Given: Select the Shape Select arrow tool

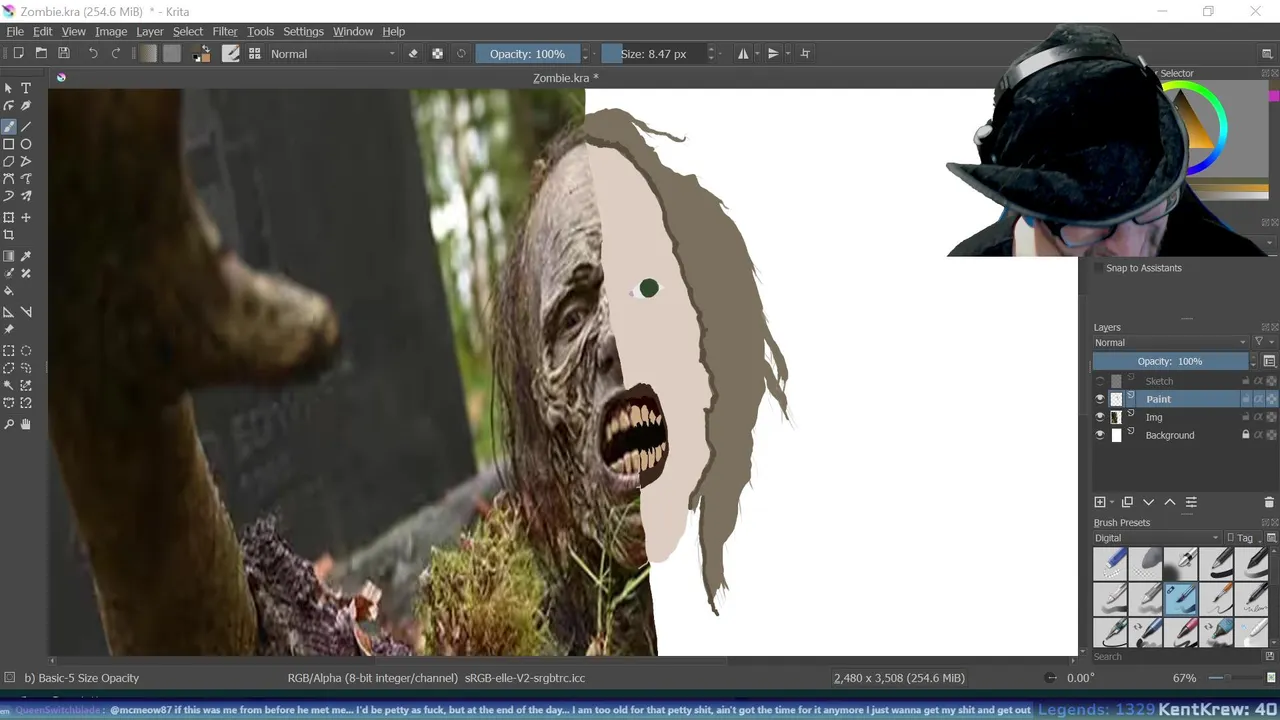Looking at the screenshot, I should click(9, 88).
